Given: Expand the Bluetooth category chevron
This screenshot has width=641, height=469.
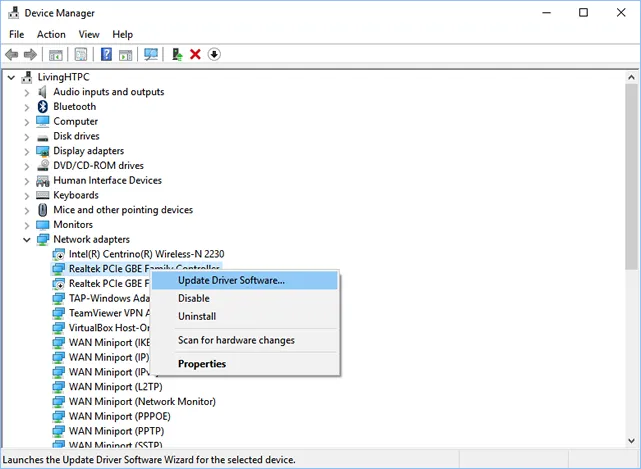Looking at the screenshot, I should click(27, 108).
